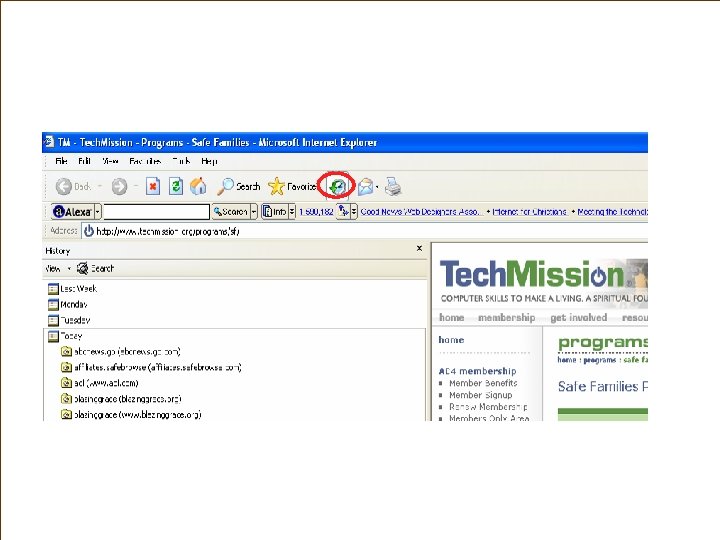Open the Alexa Search dropdown arrow
The width and height of the screenshot is (720, 540).
pos(254,212)
